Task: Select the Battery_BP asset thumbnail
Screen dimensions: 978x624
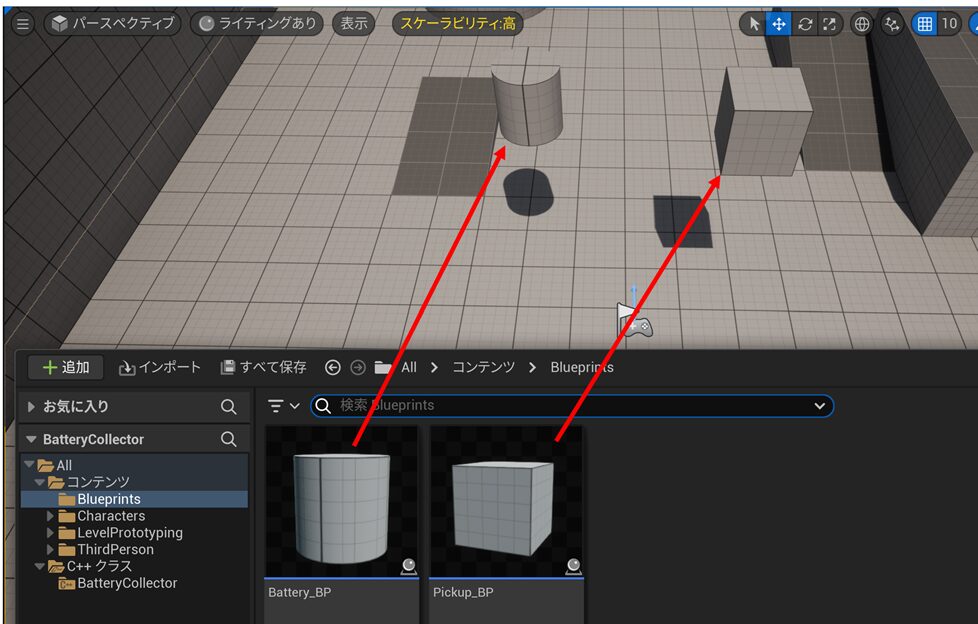Action: tap(342, 502)
